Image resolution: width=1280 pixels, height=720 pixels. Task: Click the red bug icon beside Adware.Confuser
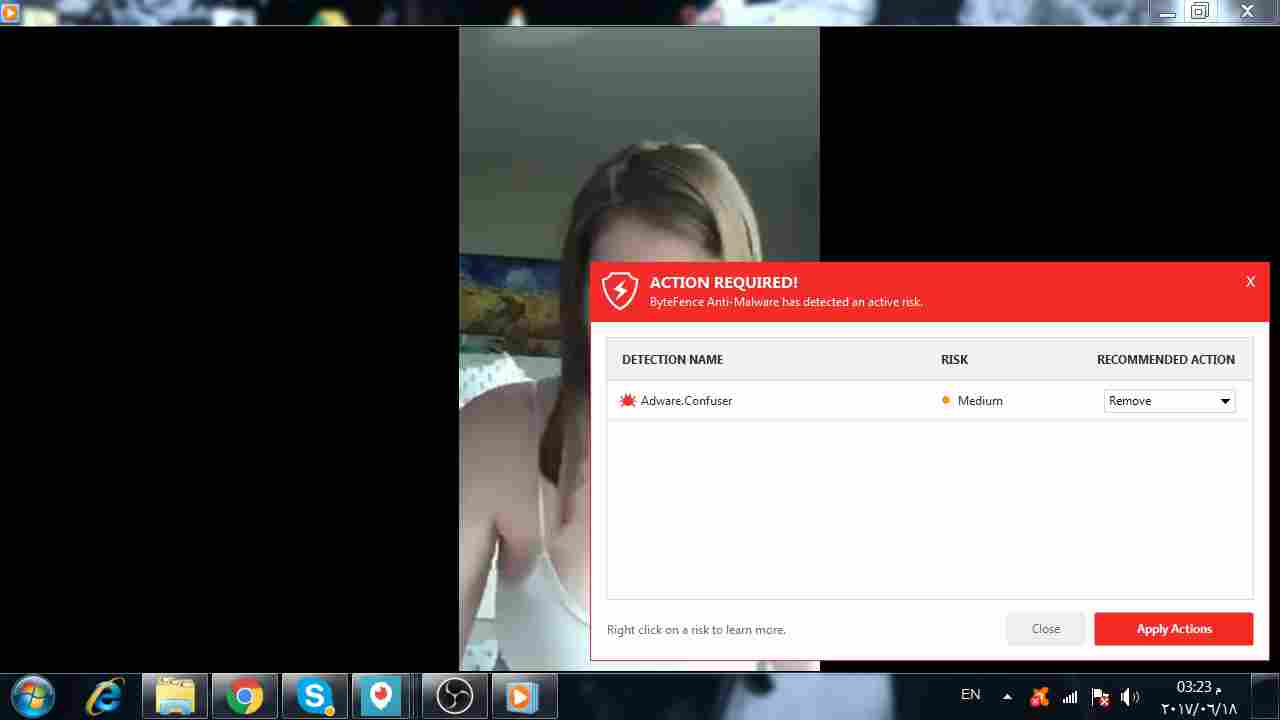[x=628, y=401]
